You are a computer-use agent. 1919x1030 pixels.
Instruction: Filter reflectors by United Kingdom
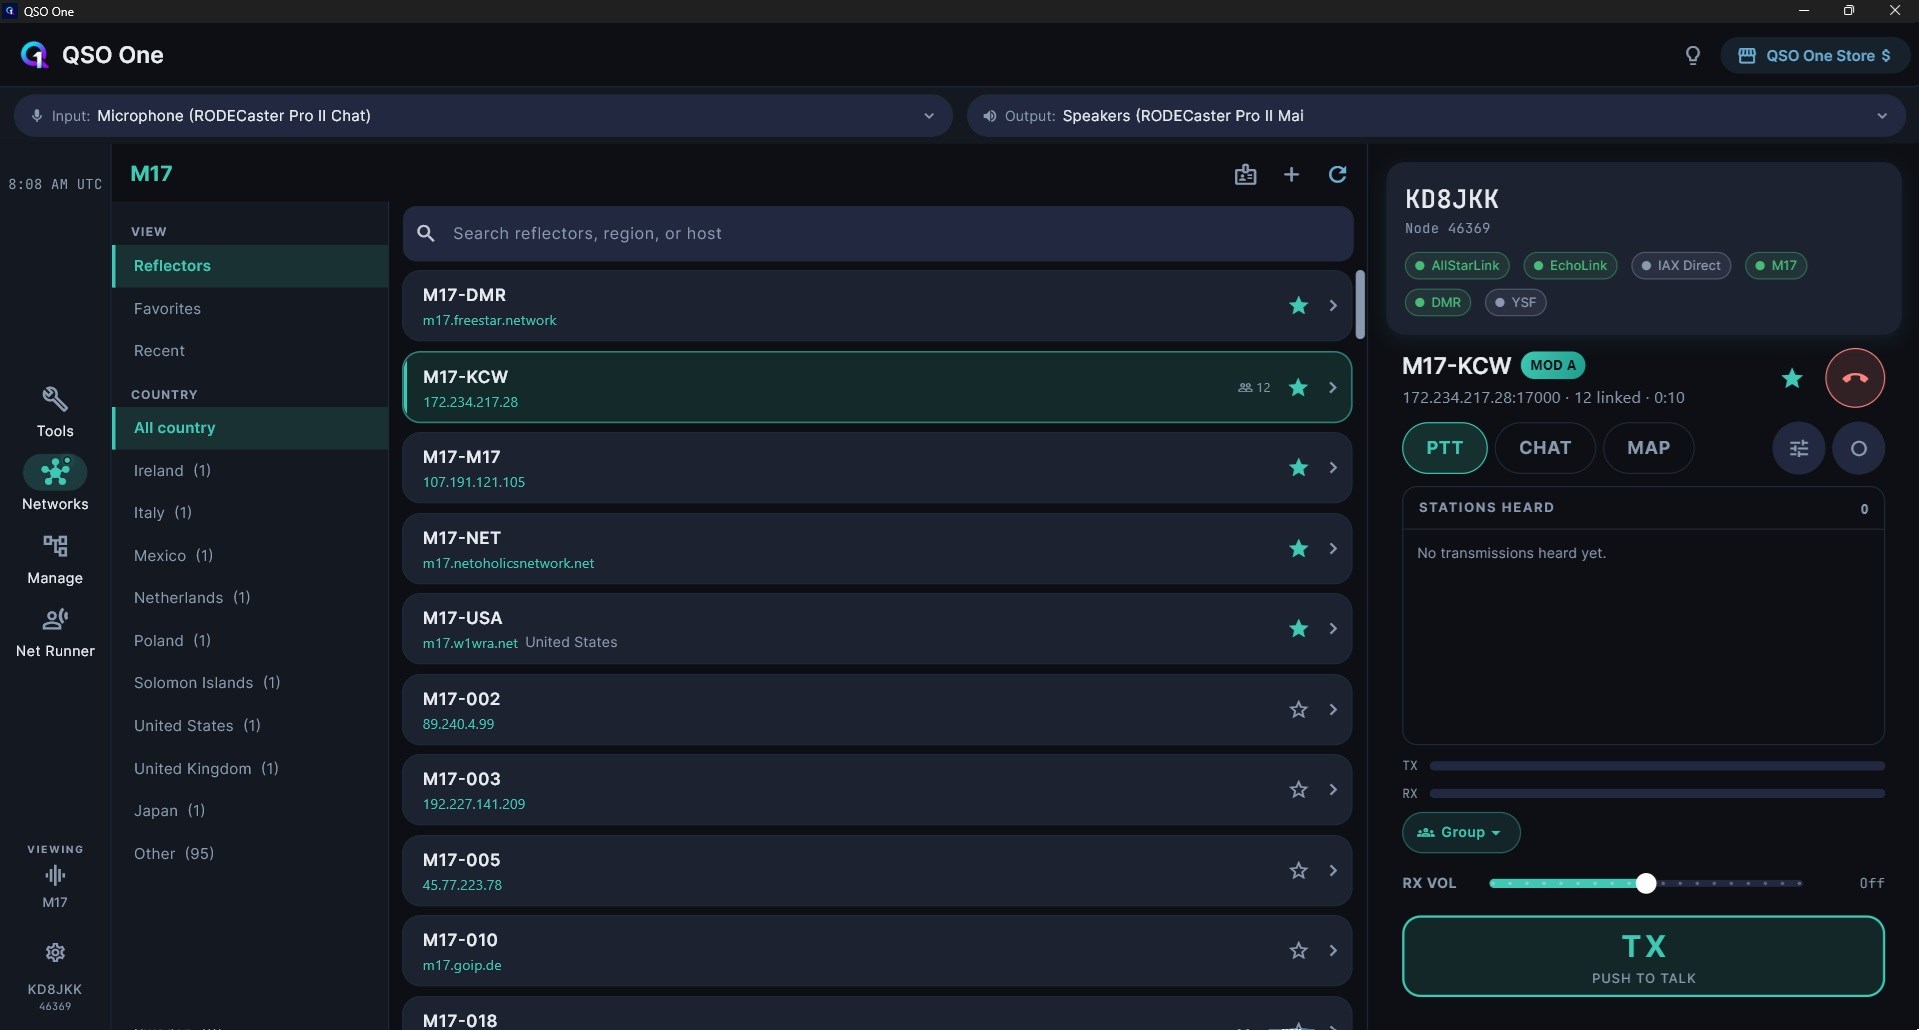pyautogui.click(x=250, y=769)
